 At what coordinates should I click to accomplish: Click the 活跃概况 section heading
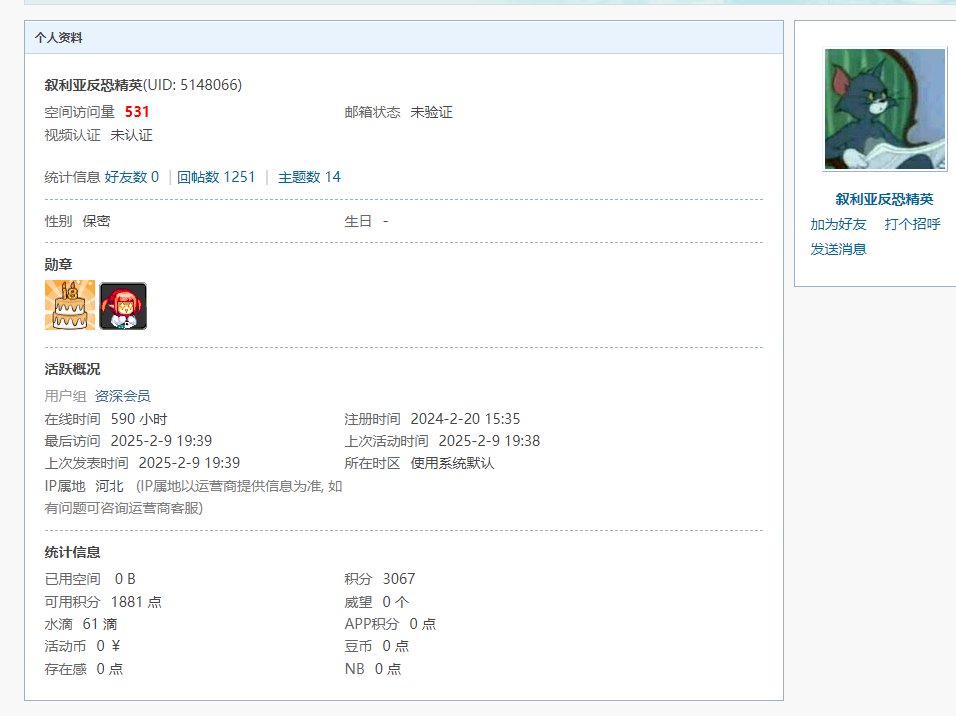click(73, 369)
